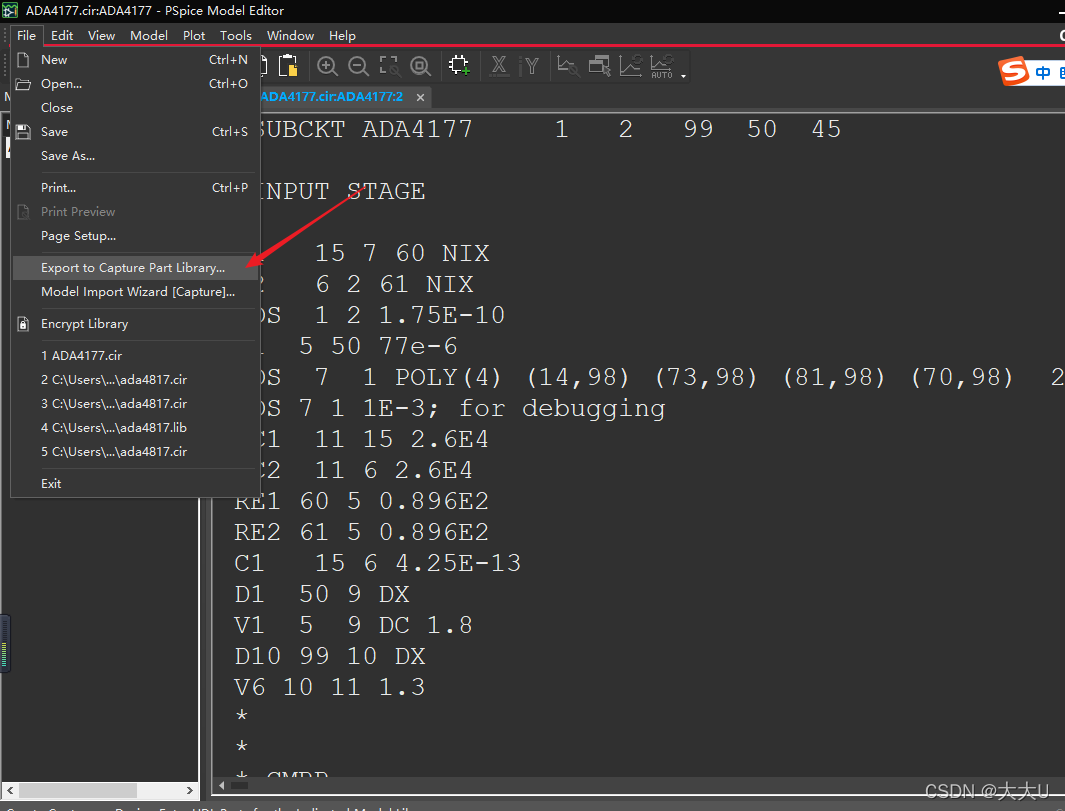Click the New document icon in File menu
The height and width of the screenshot is (811, 1065).
coord(23,60)
